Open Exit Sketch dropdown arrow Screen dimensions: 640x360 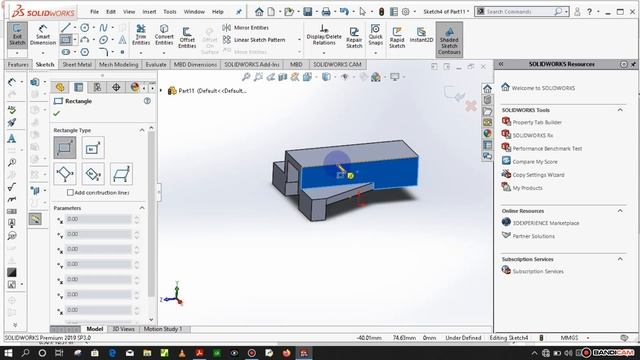17,53
